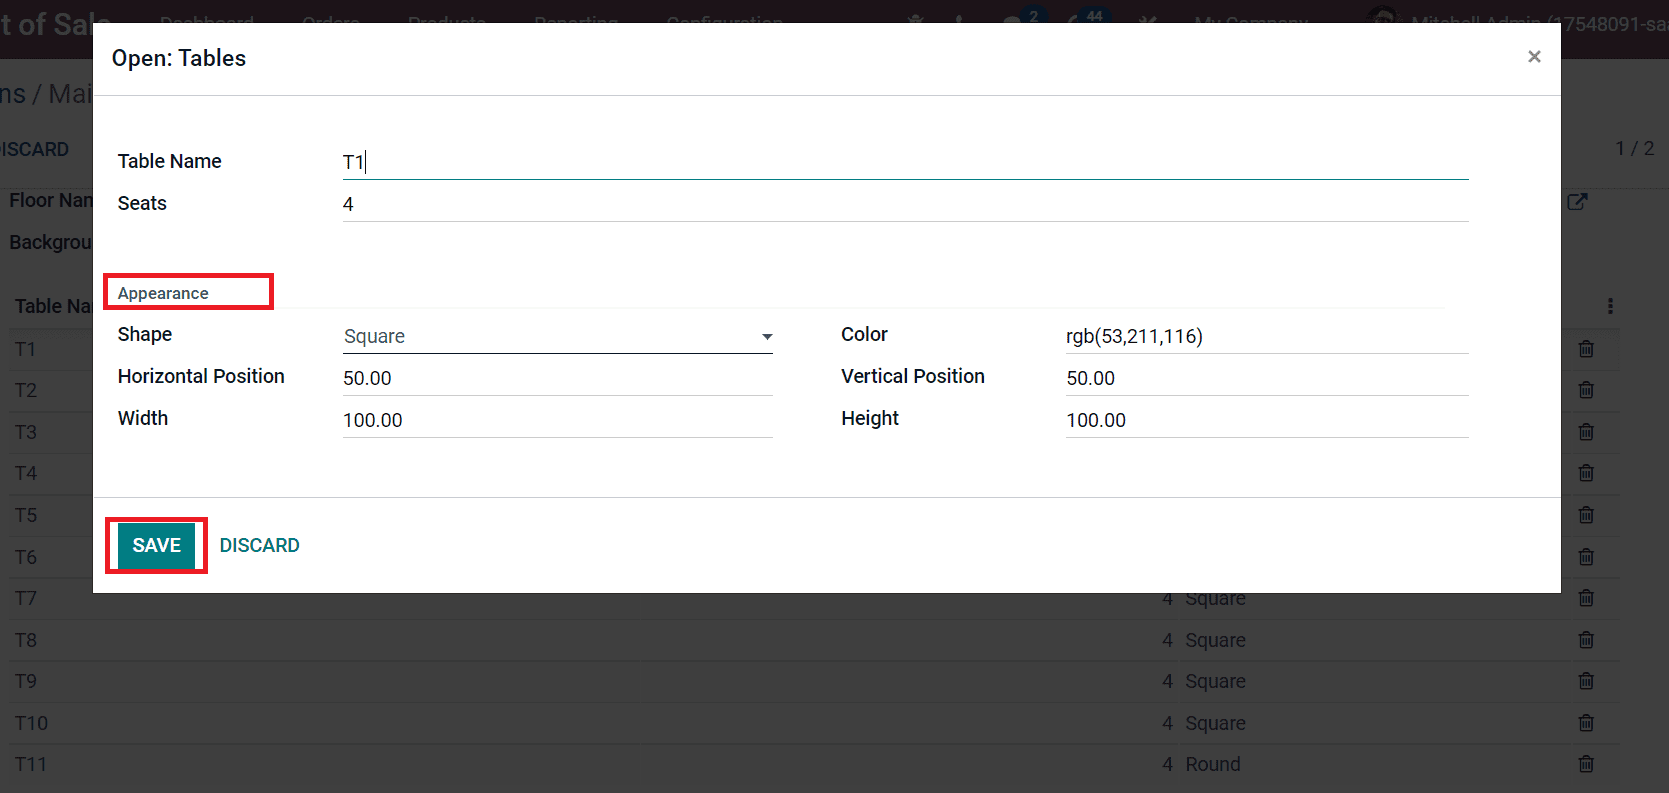Delete table T5 with trash icon
The image size is (1669, 793).
[1586, 515]
